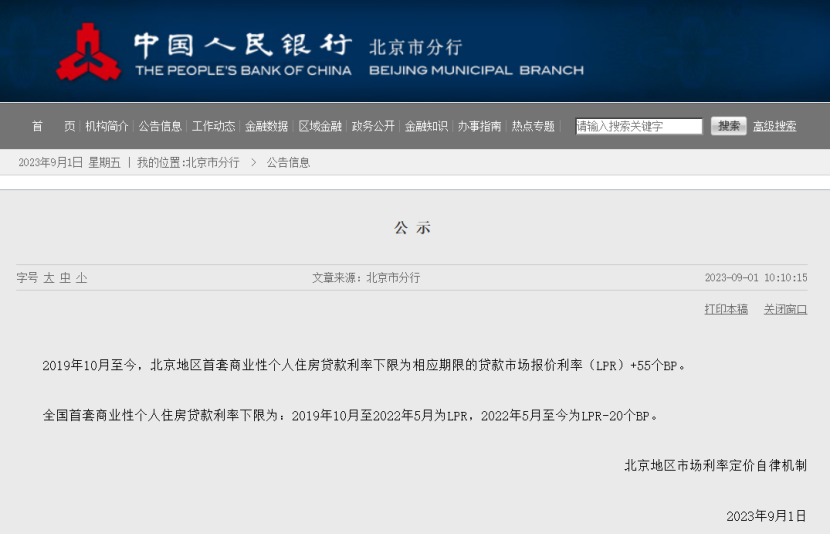Open the 公告信息 navigation menu item
The height and width of the screenshot is (534, 830).
(160, 126)
